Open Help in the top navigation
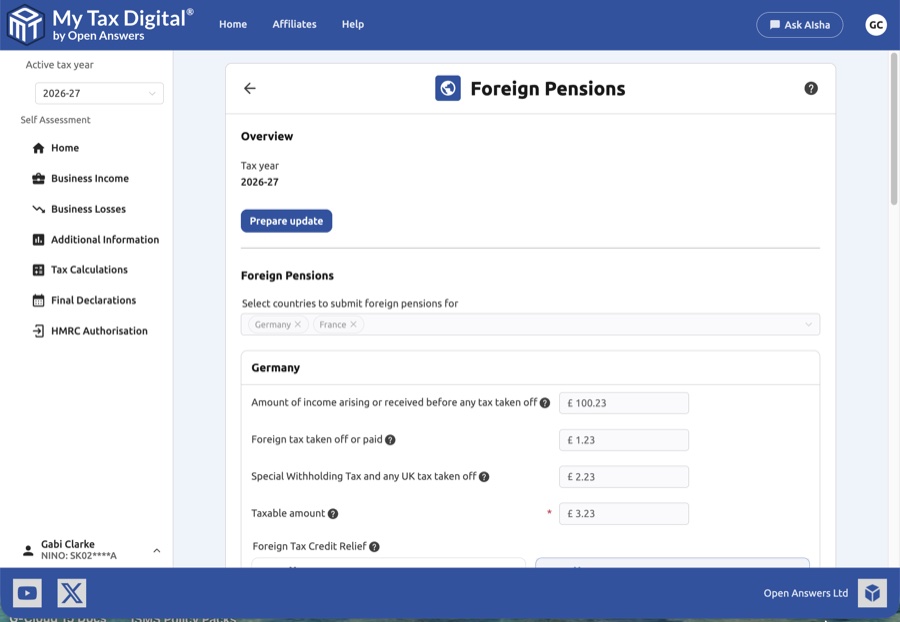 [352, 24]
